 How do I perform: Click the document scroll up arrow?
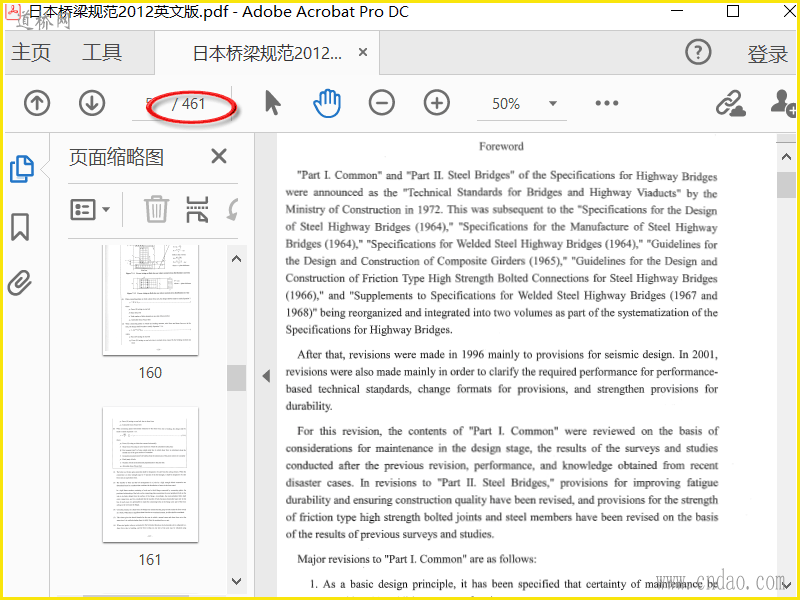click(x=786, y=157)
